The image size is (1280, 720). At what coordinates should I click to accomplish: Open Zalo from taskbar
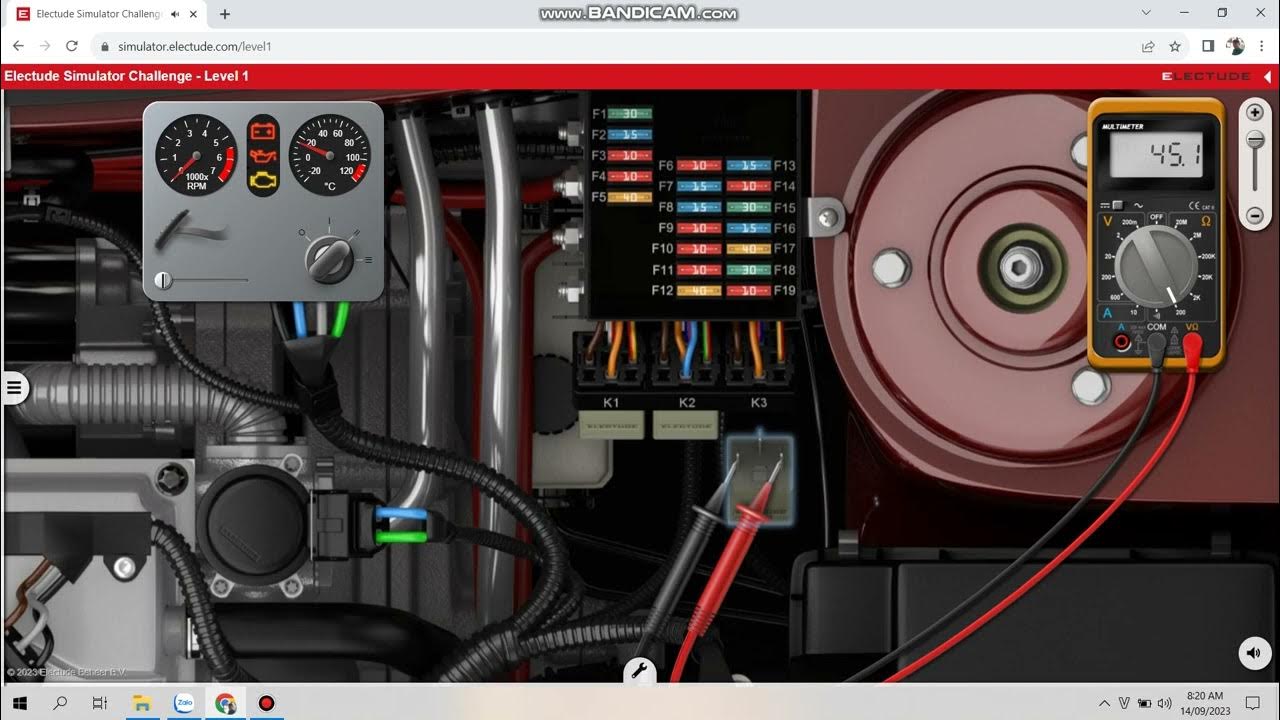(184, 703)
